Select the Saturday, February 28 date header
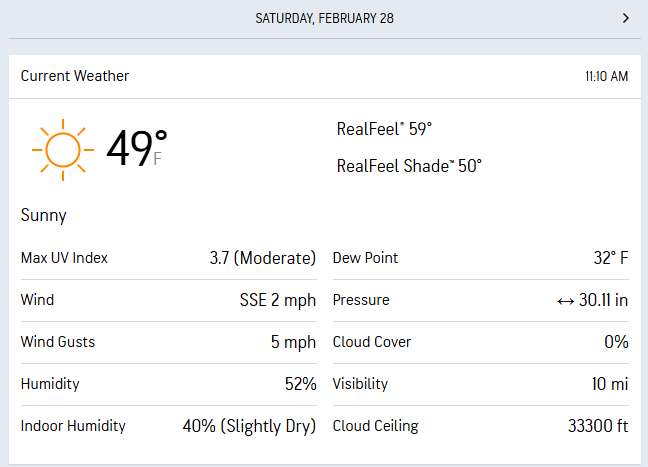Viewport: 648px width, 467px height. (x=324, y=18)
